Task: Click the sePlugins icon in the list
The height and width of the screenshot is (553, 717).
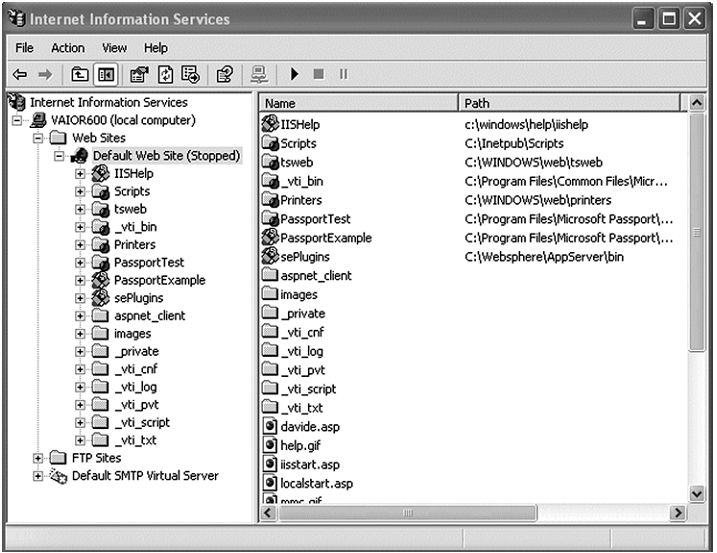Action: [x=270, y=256]
